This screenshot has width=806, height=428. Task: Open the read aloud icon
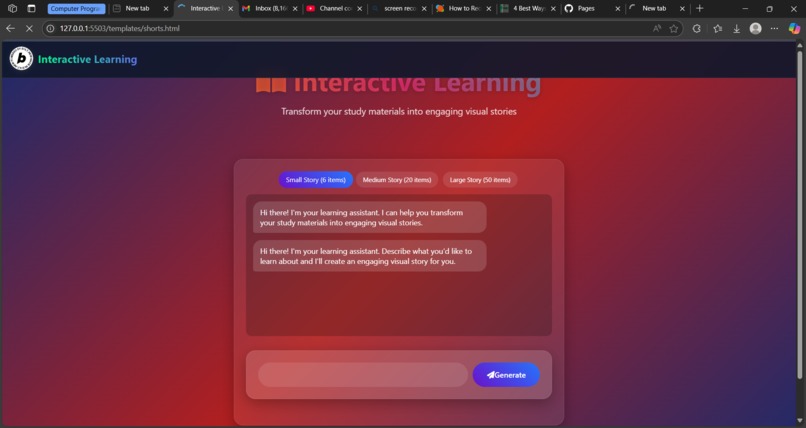(x=657, y=28)
